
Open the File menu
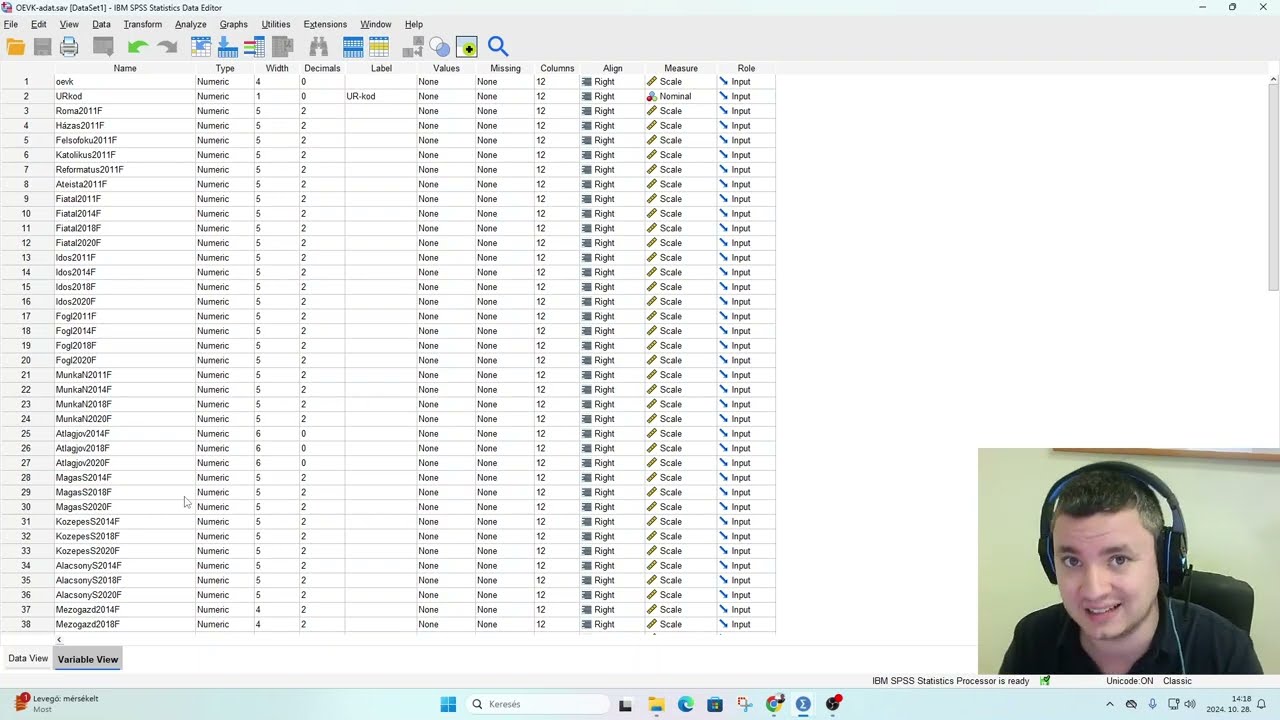[x=10, y=24]
